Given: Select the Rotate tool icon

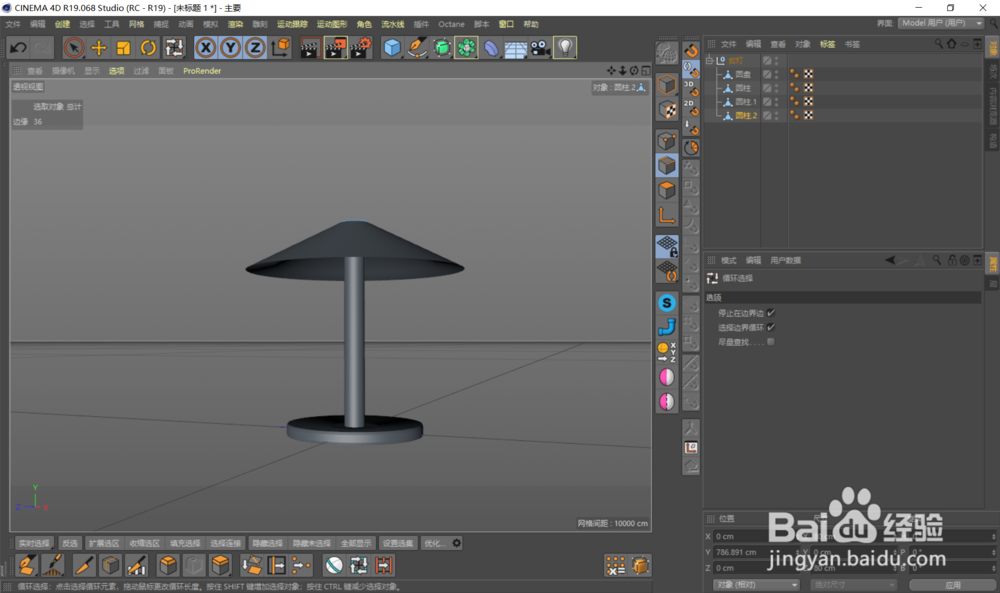Looking at the screenshot, I should click(x=148, y=48).
